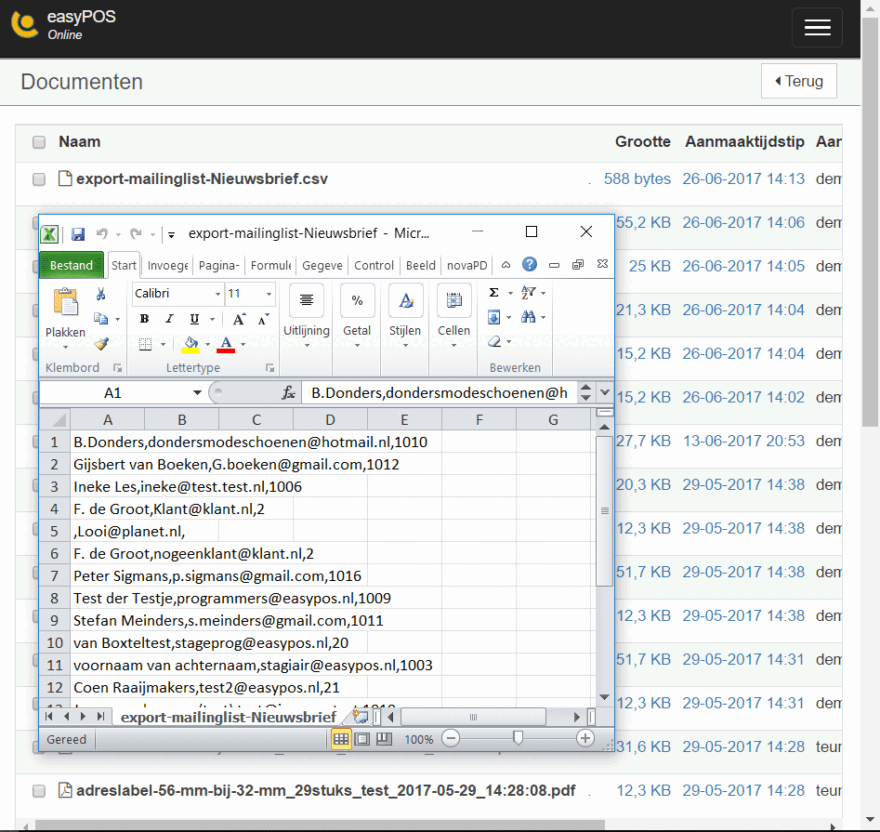
Task: Switch to Page Break Preview view
Action: pyautogui.click(x=384, y=739)
